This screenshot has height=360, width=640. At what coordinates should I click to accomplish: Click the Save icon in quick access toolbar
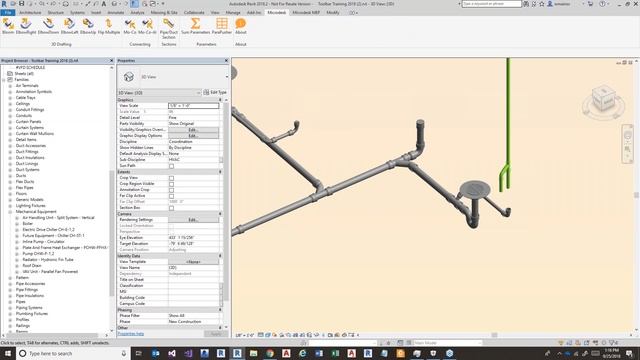21,4
